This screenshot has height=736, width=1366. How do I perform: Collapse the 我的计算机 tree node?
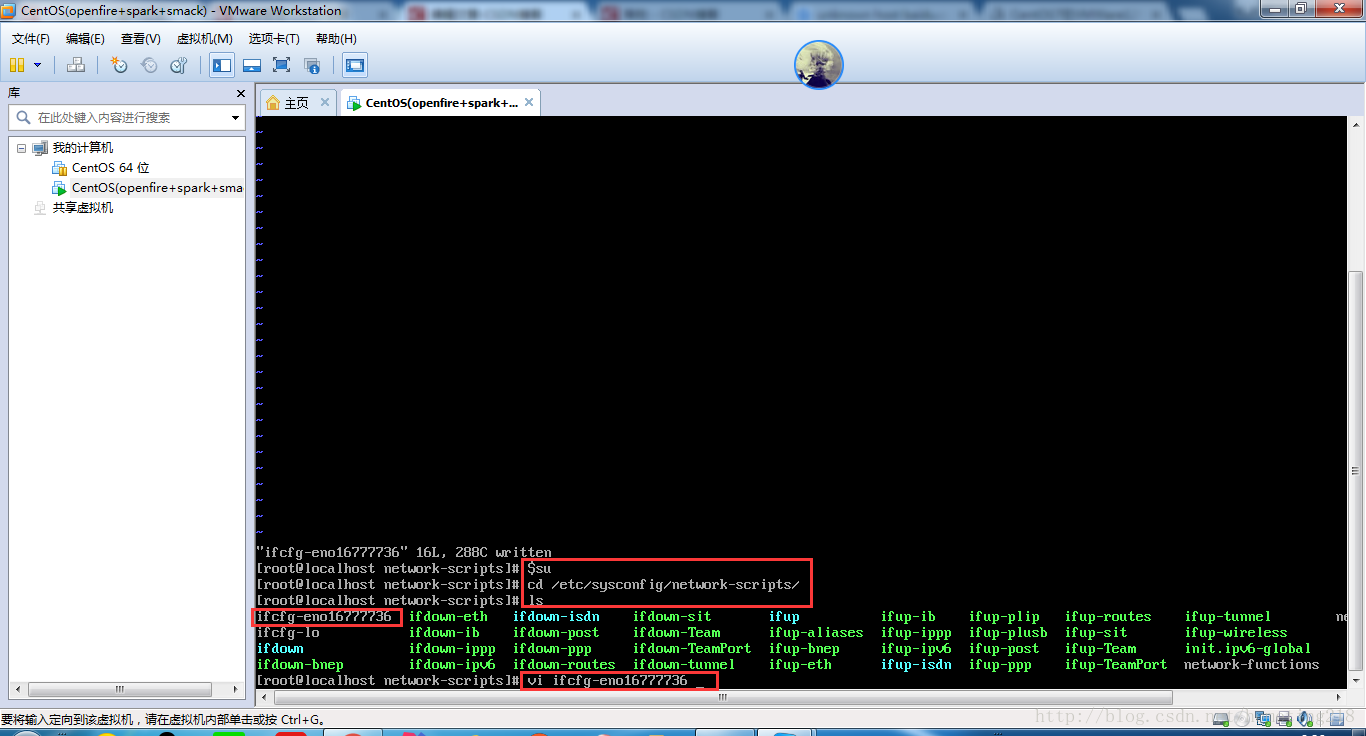pyautogui.click(x=21, y=148)
